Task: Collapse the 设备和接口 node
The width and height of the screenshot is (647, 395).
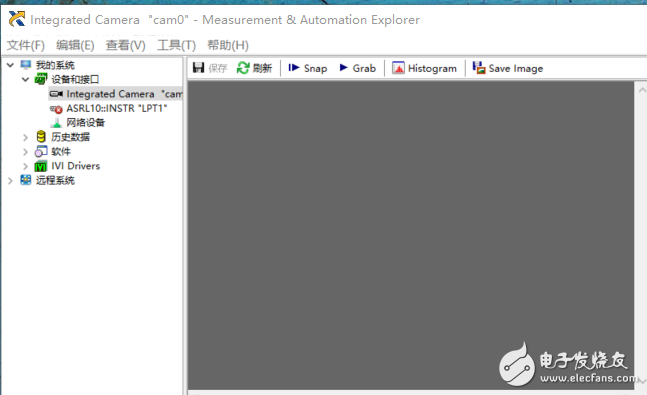Action: click(x=25, y=79)
